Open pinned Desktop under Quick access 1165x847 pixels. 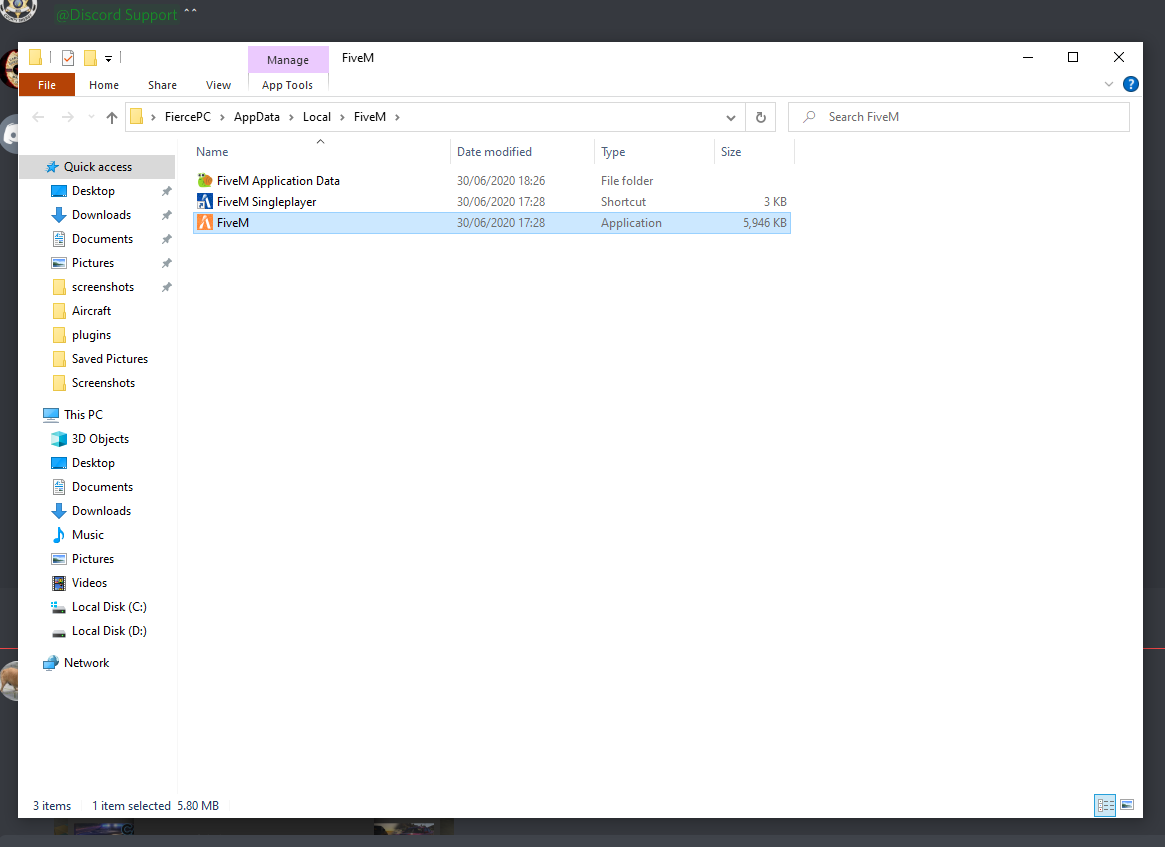coord(93,191)
